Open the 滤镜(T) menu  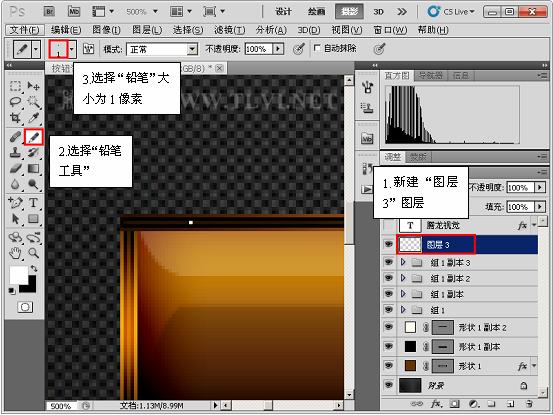click(230, 30)
